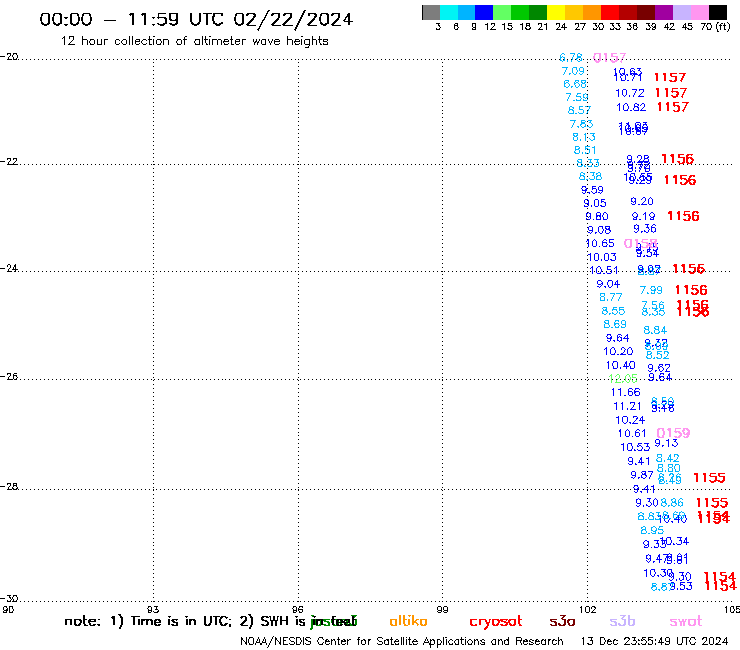Click the "6.78" wave height near latitude -20
The width and height of the screenshot is (740, 650).
click(571, 58)
